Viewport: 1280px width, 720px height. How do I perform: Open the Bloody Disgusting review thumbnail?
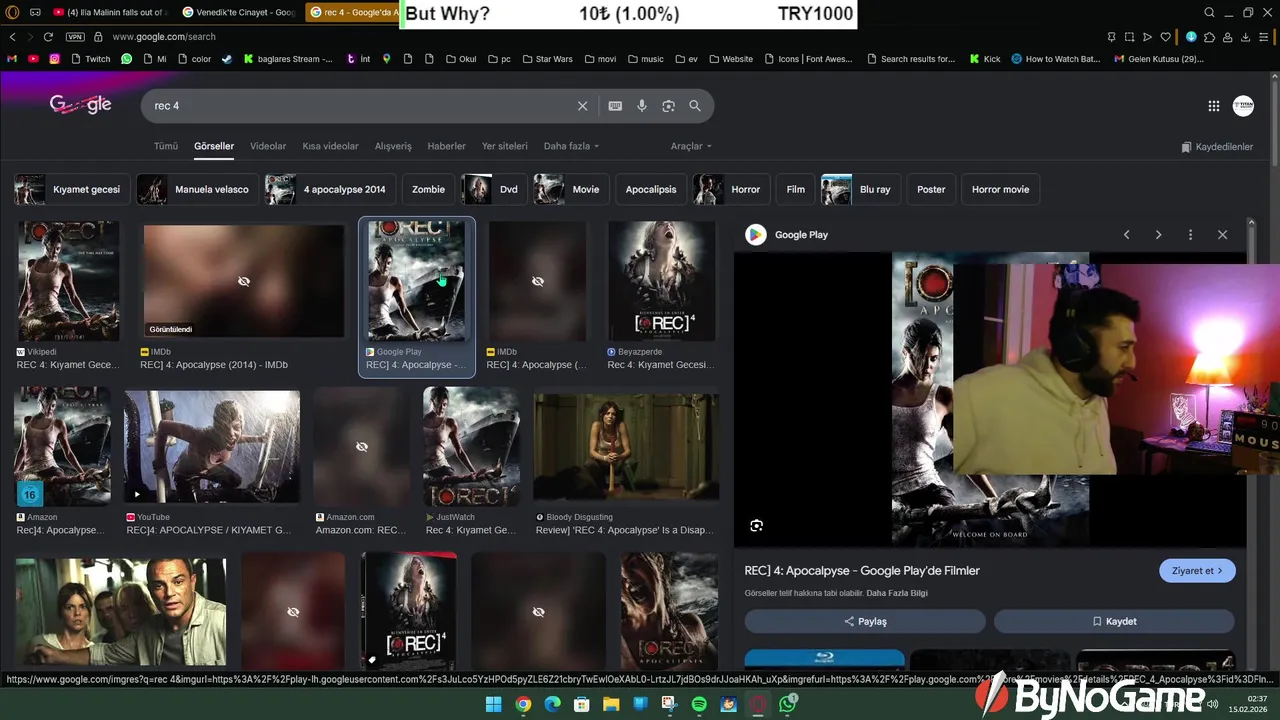point(626,447)
